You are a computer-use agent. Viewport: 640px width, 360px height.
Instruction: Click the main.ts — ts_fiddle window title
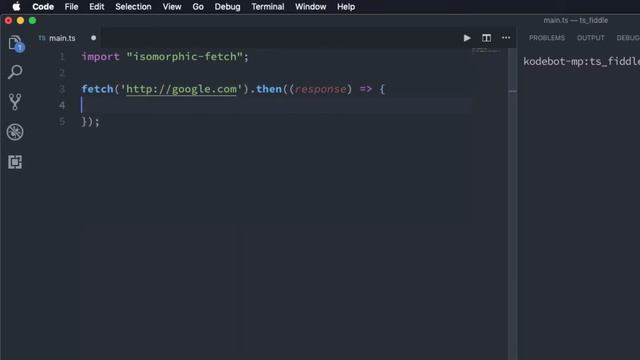[x=576, y=20]
